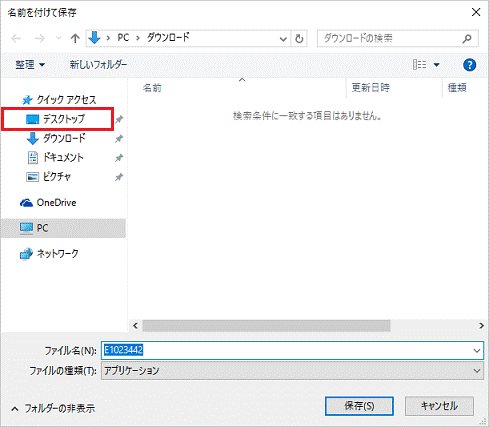The width and height of the screenshot is (489, 427).
Task: Open the 整理 menu
Action: click(x=30, y=65)
